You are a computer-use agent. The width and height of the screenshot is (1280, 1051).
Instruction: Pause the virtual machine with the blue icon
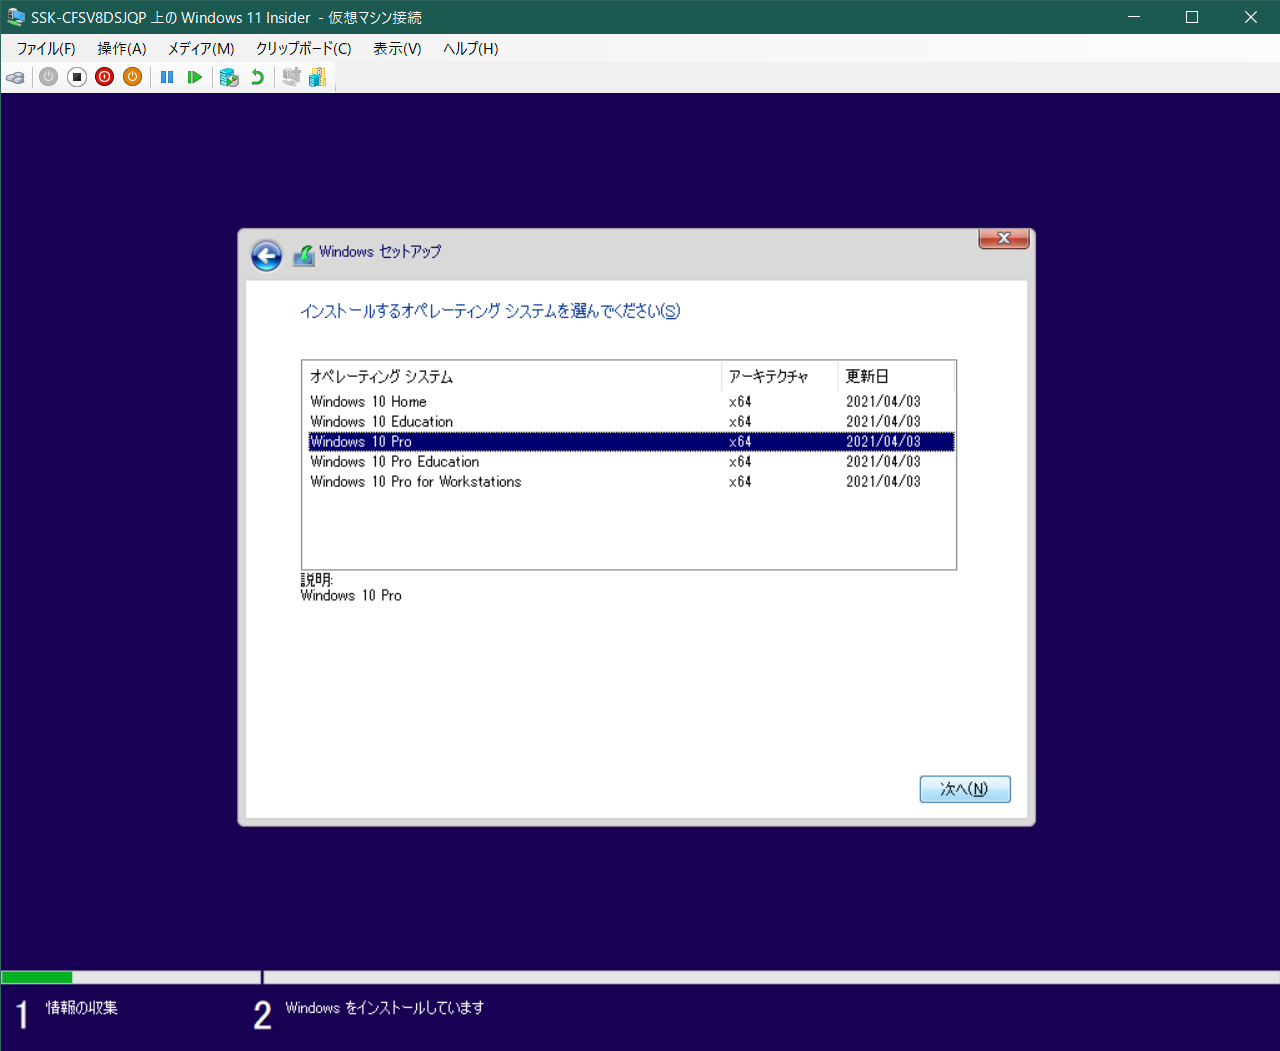point(167,77)
